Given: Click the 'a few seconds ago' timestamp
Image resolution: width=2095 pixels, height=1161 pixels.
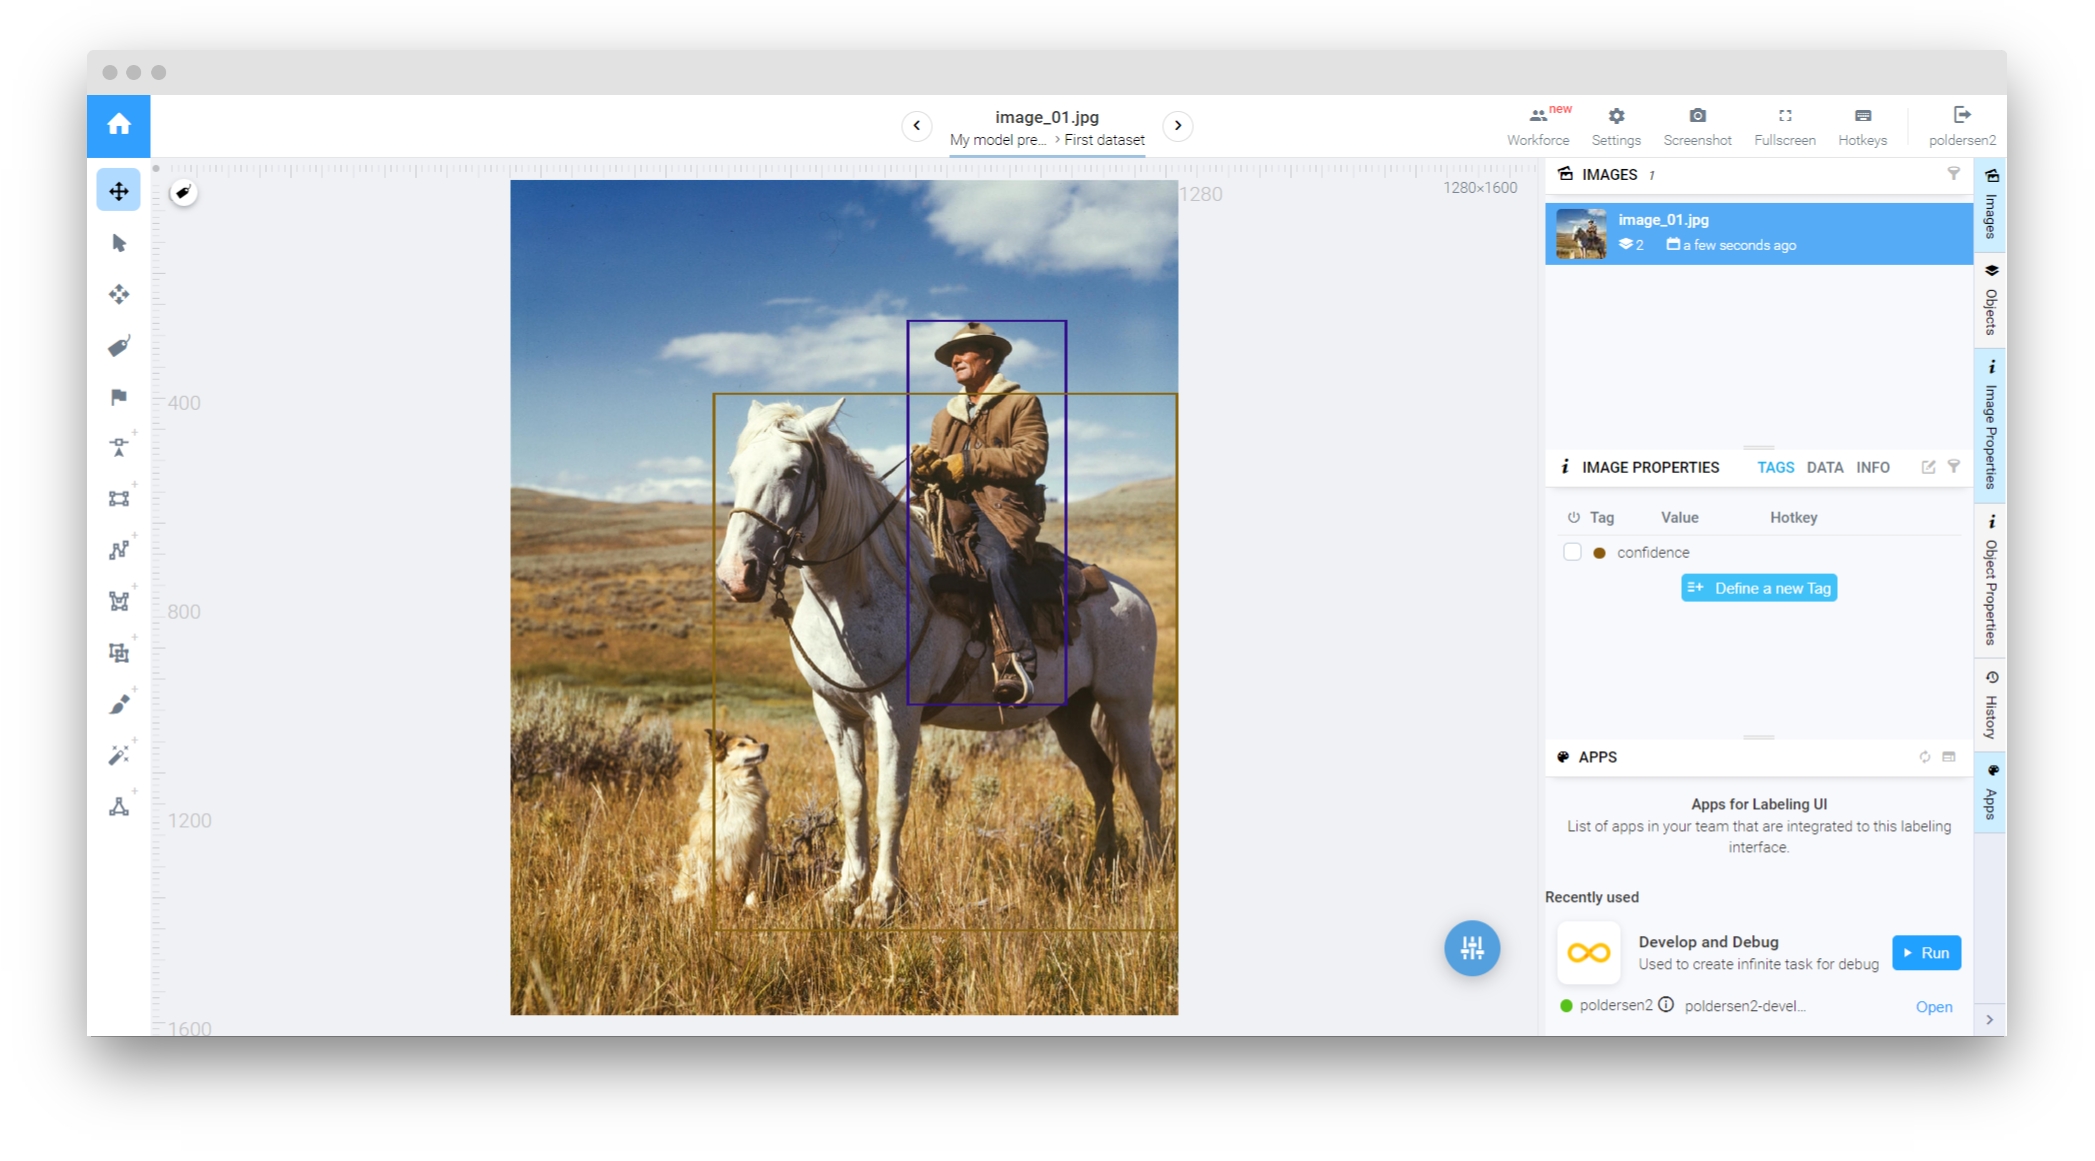Looking at the screenshot, I should tap(1739, 245).
